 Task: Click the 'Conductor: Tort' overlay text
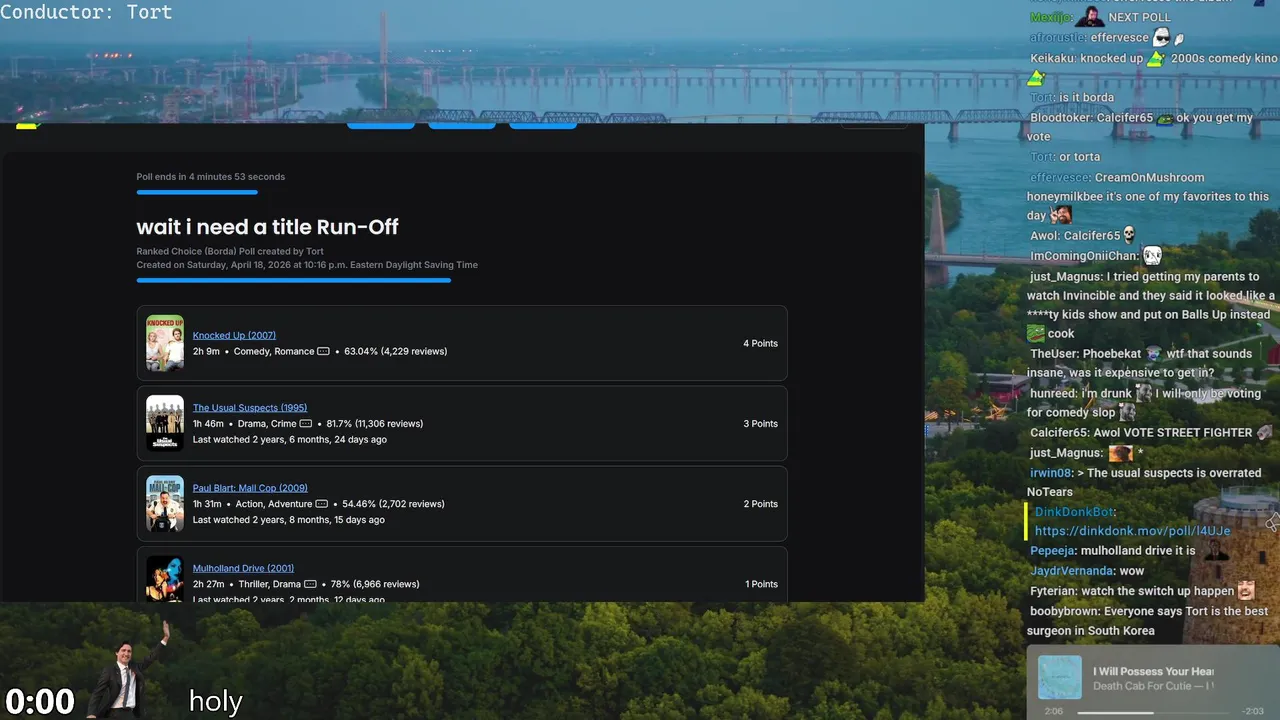(86, 12)
